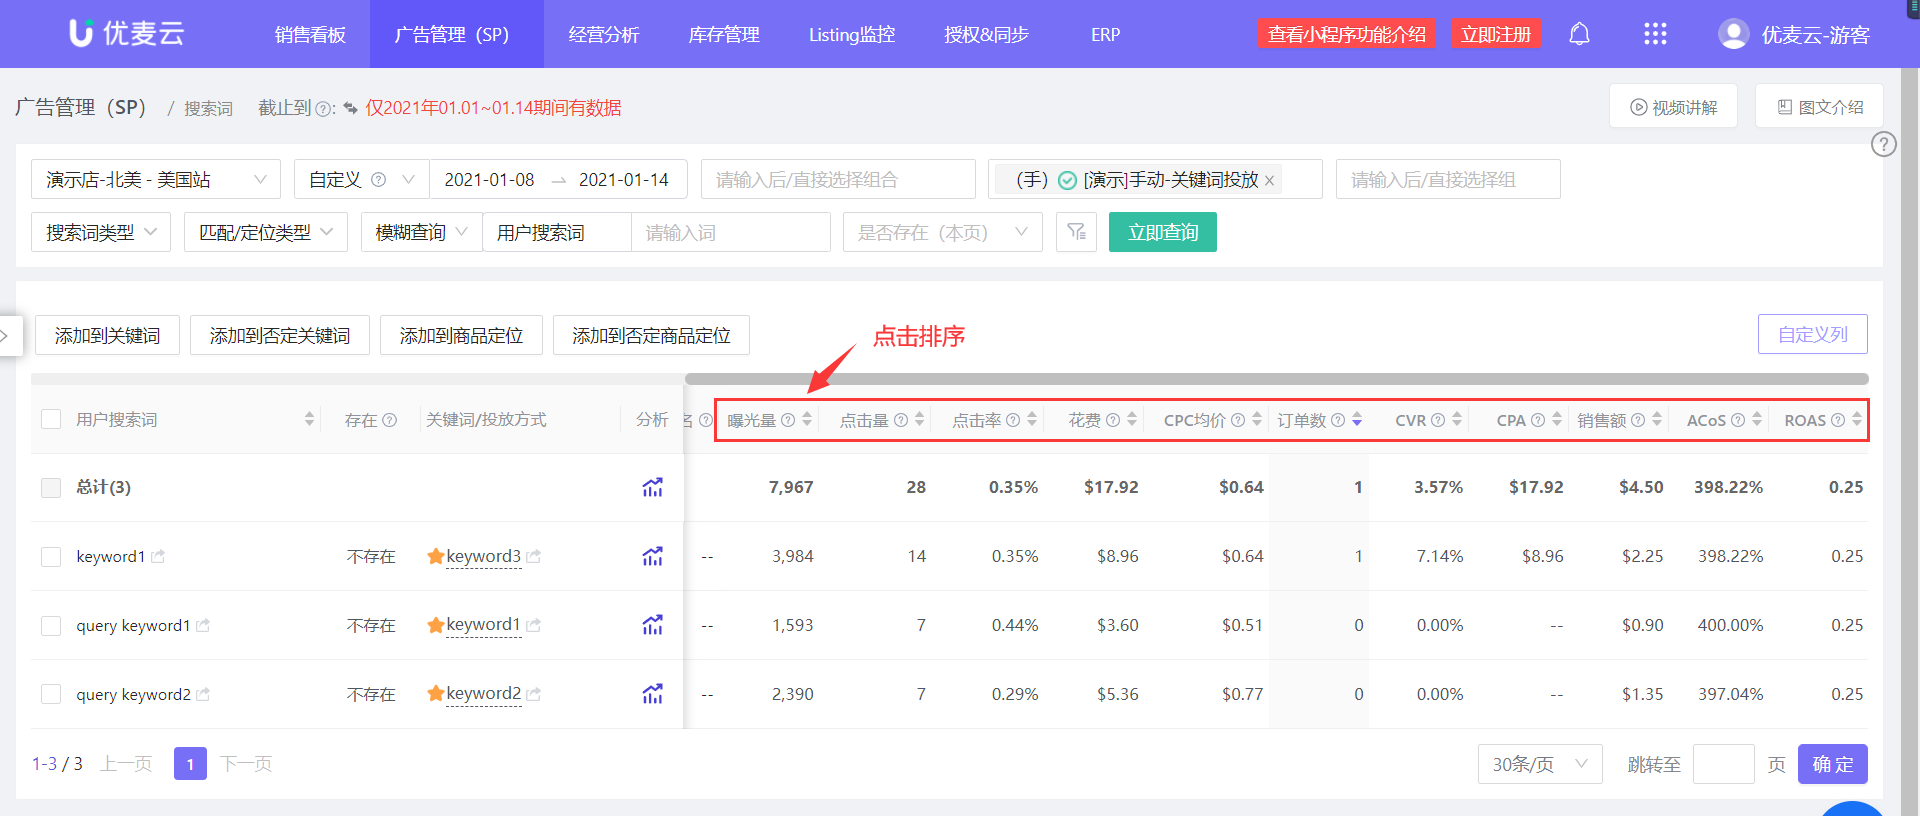Sort by 花费 column arrows
The width and height of the screenshot is (1920, 816).
click(x=1132, y=420)
